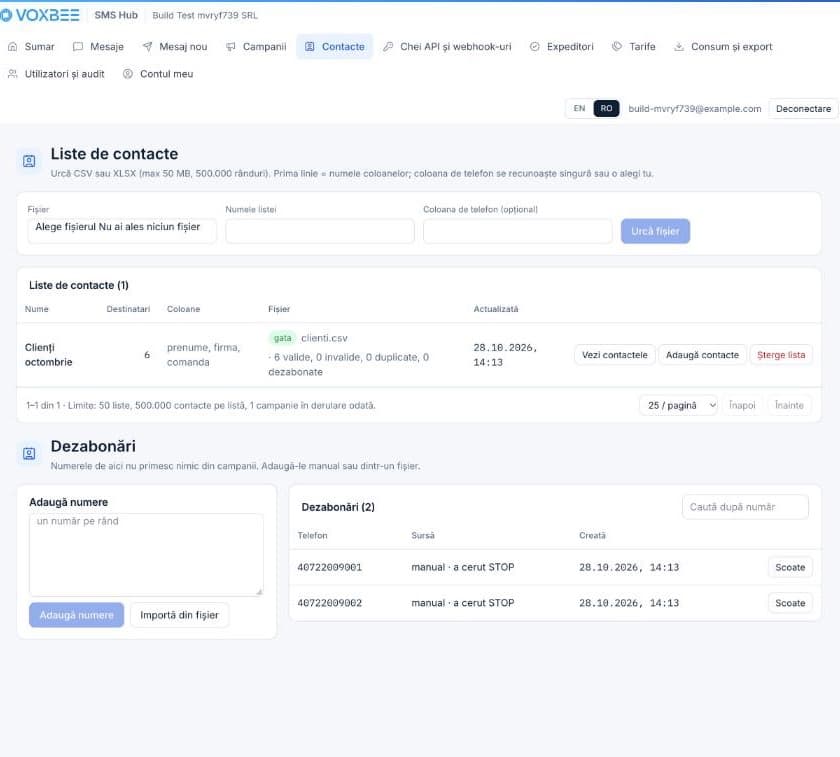Open the 25 / pagină dropdown

679,406
